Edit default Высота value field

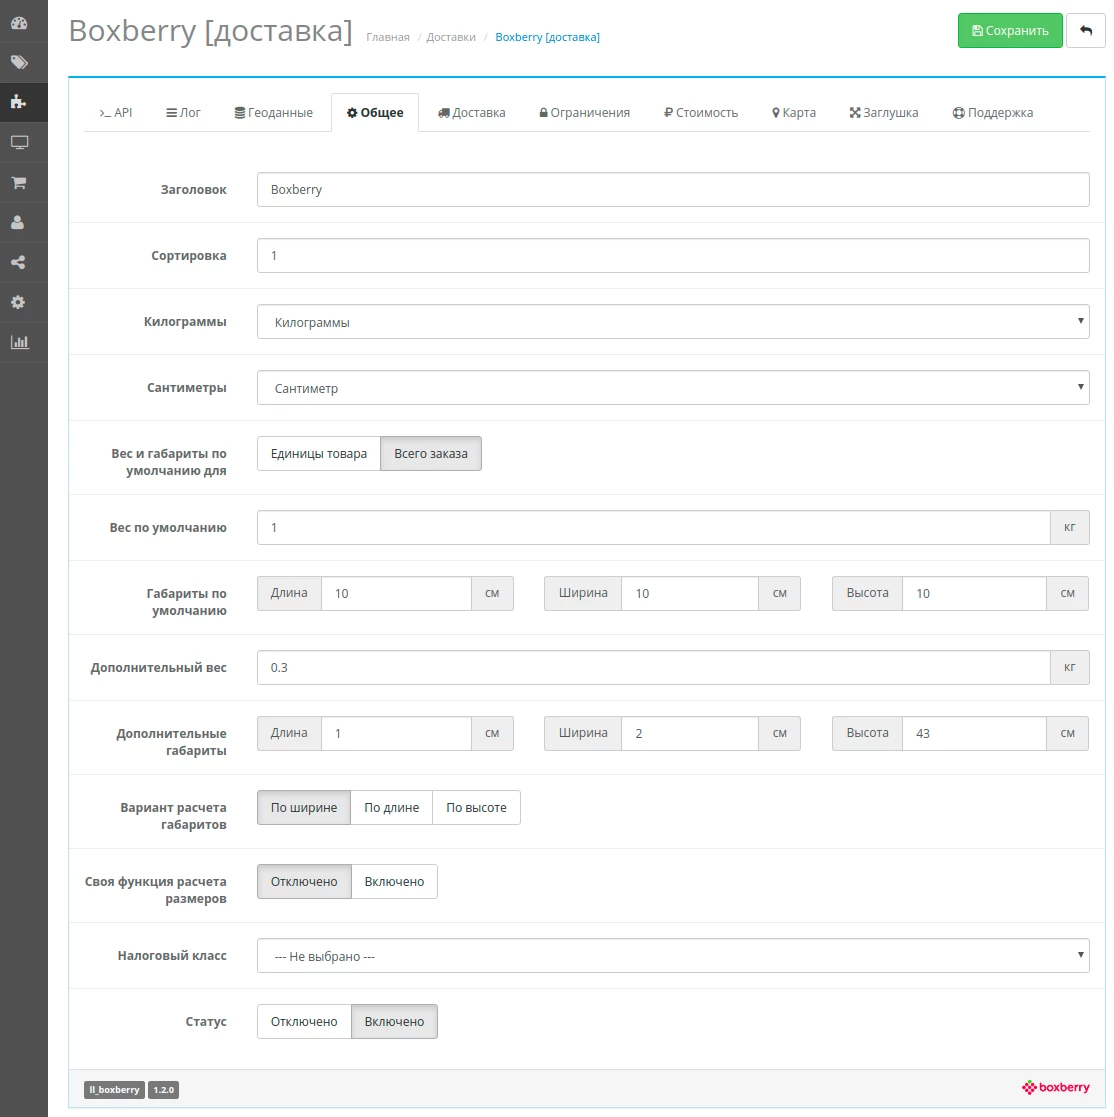(974, 593)
